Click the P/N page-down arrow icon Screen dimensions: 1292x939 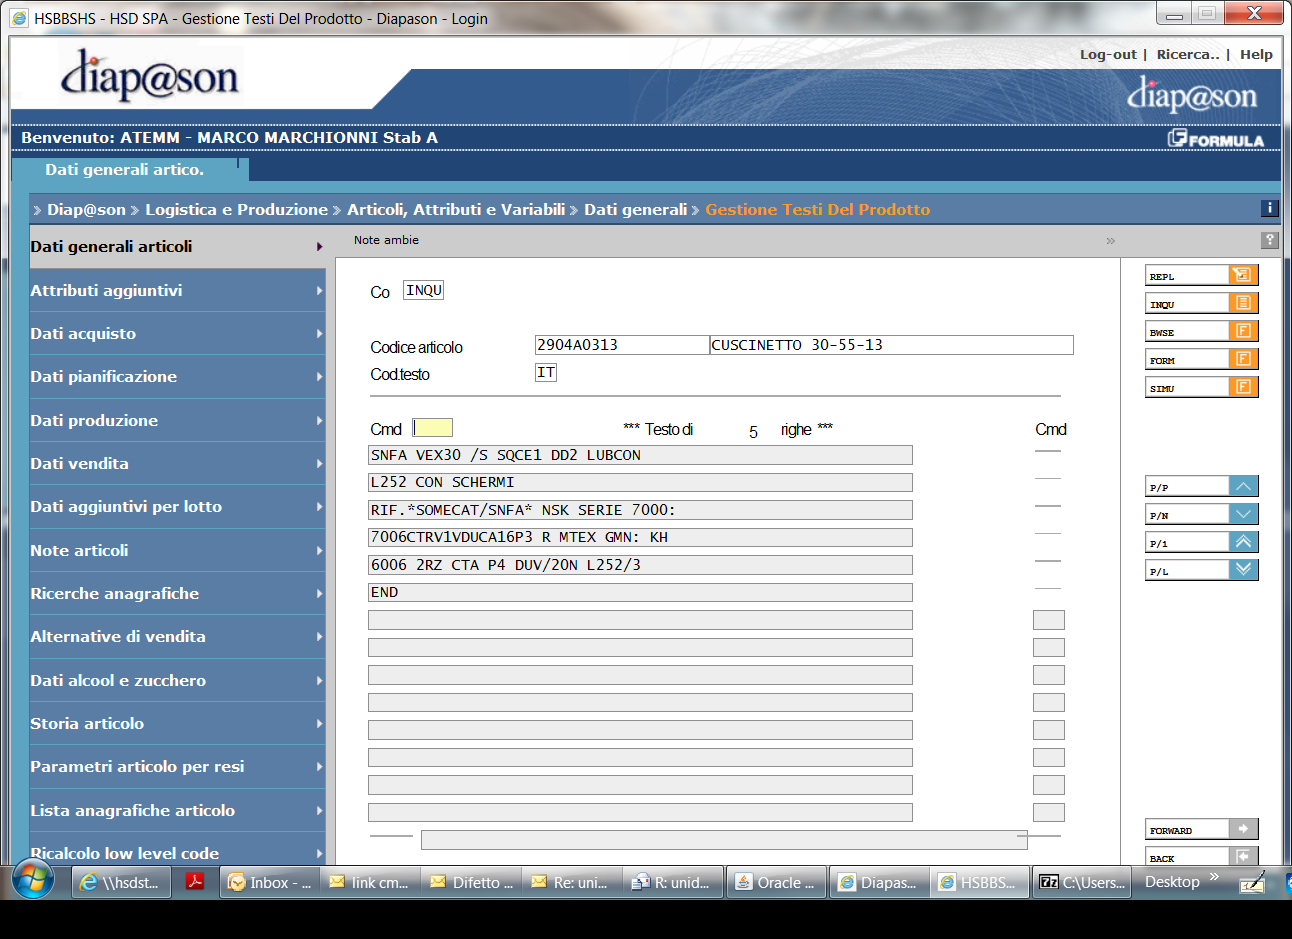1243,514
